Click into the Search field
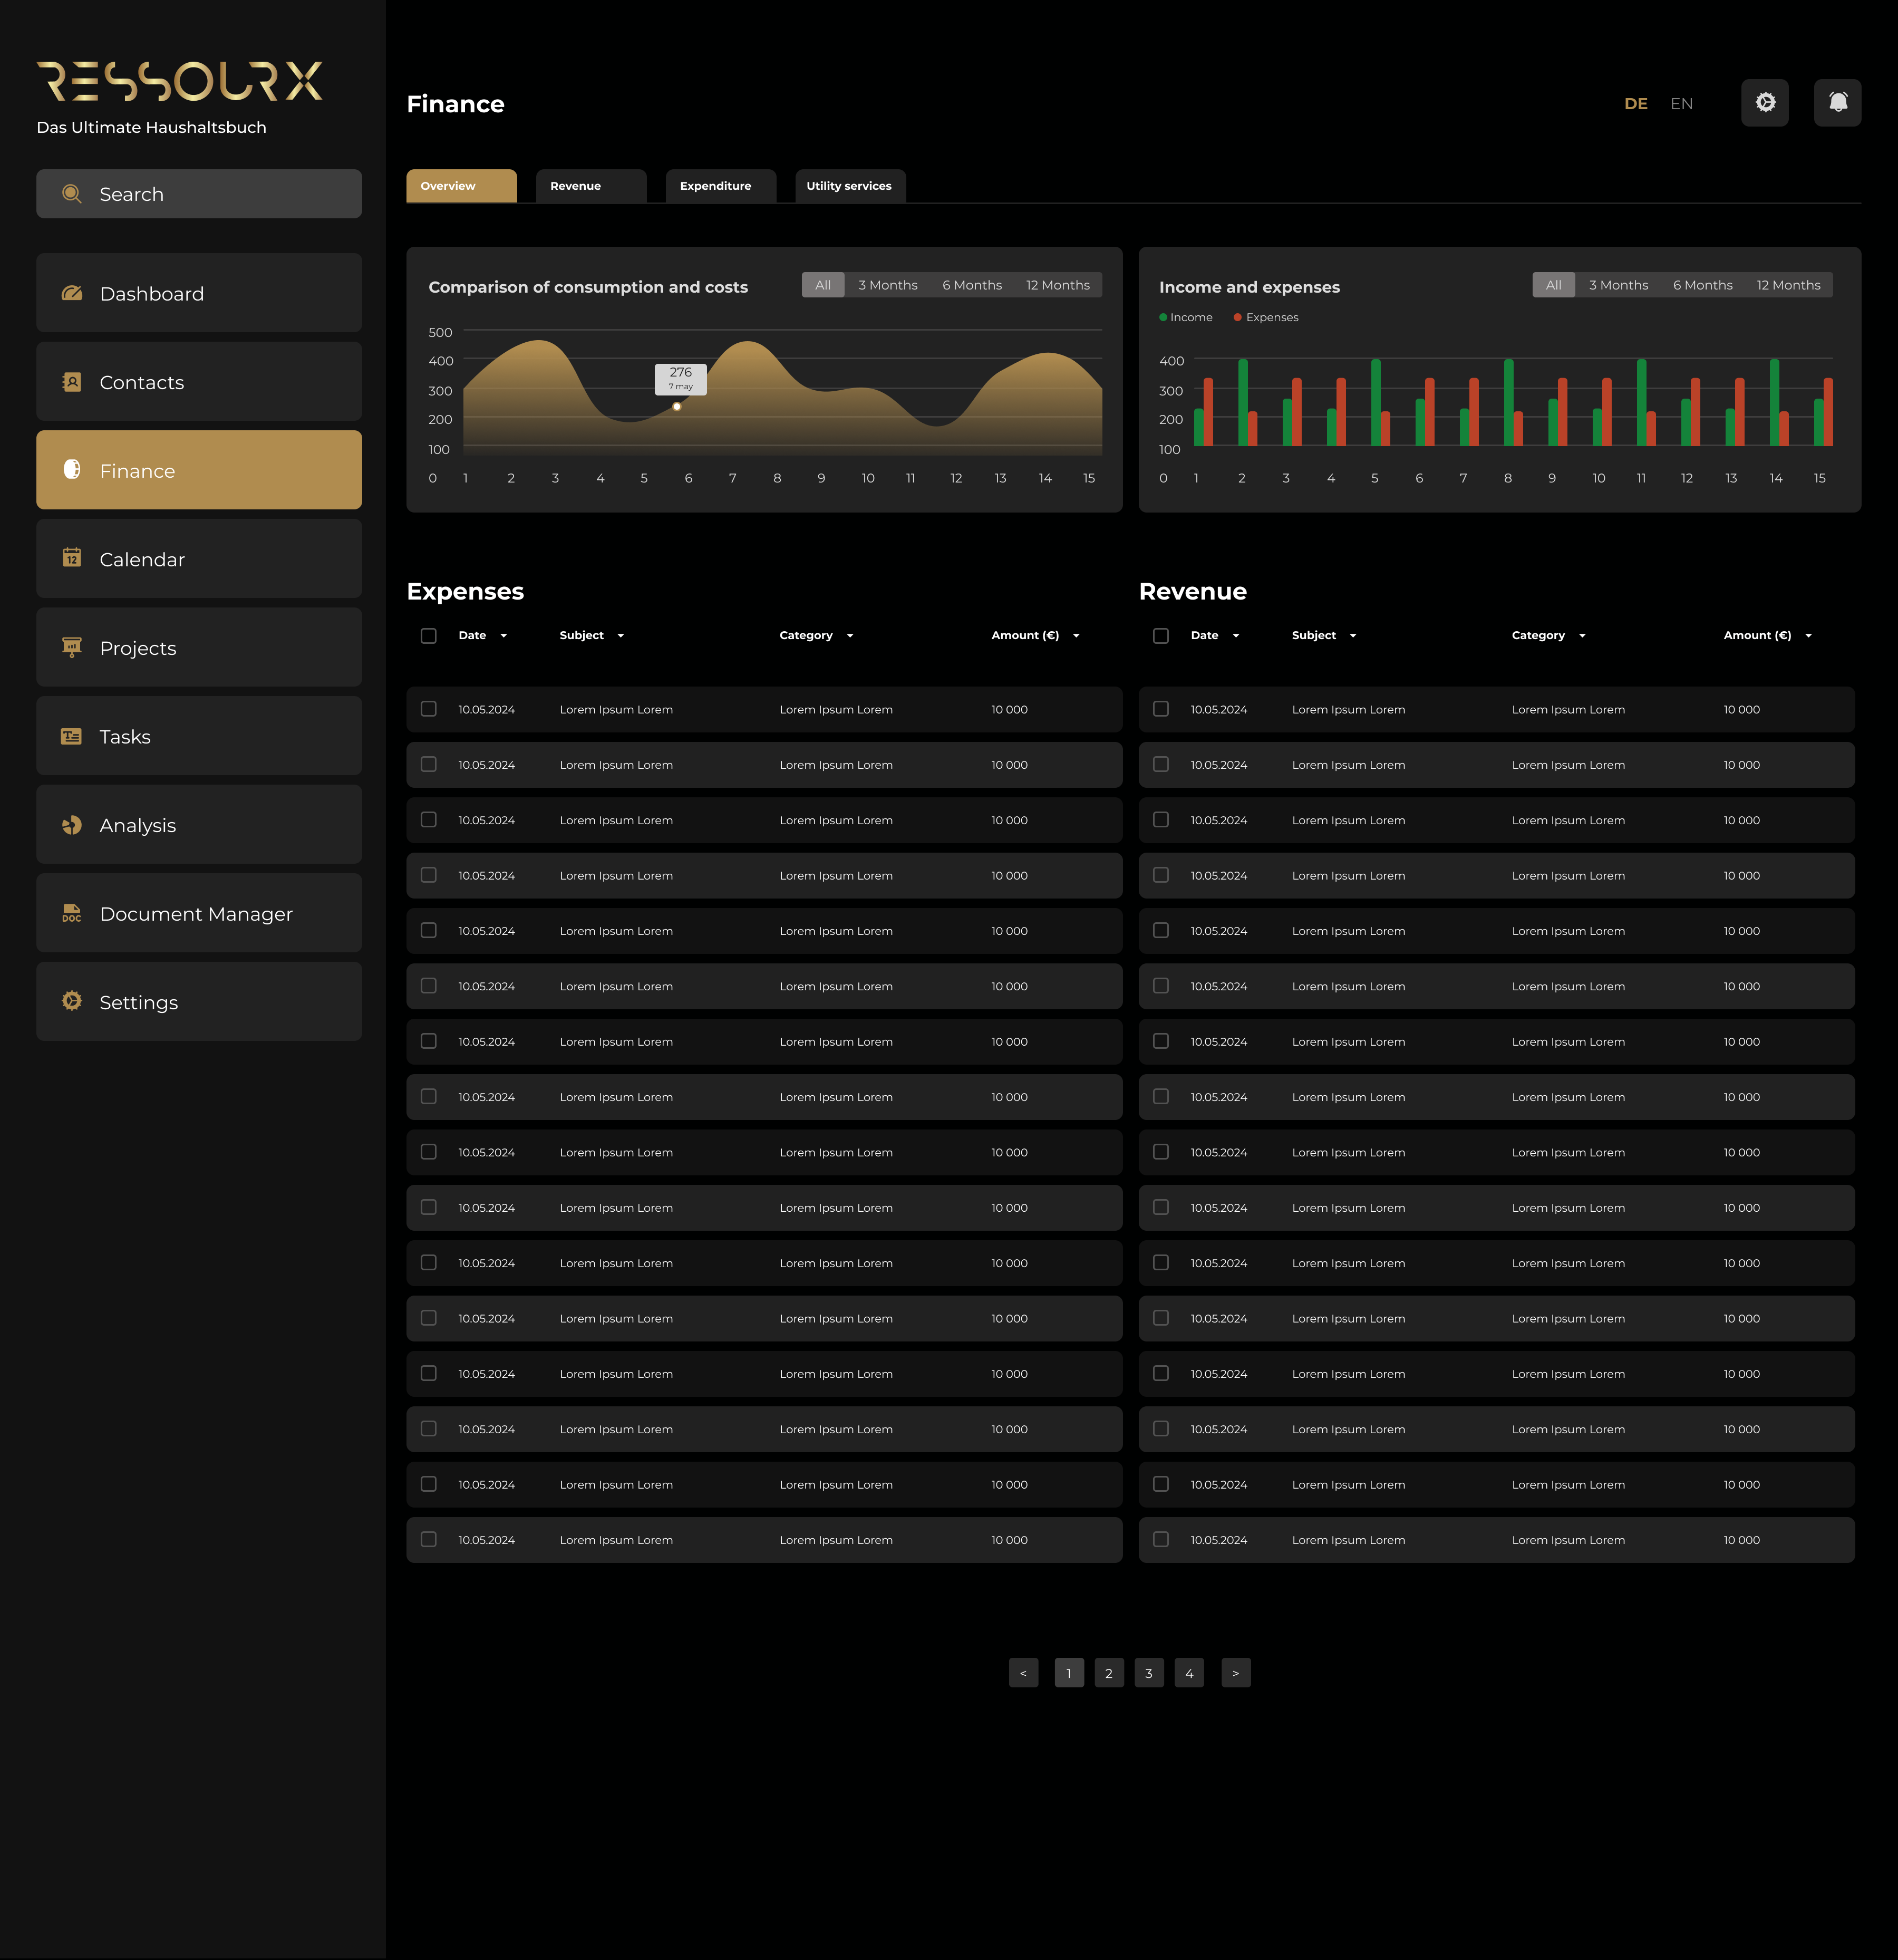Image resolution: width=1898 pixels, height=1960 pixels. [x=199, y=193]
